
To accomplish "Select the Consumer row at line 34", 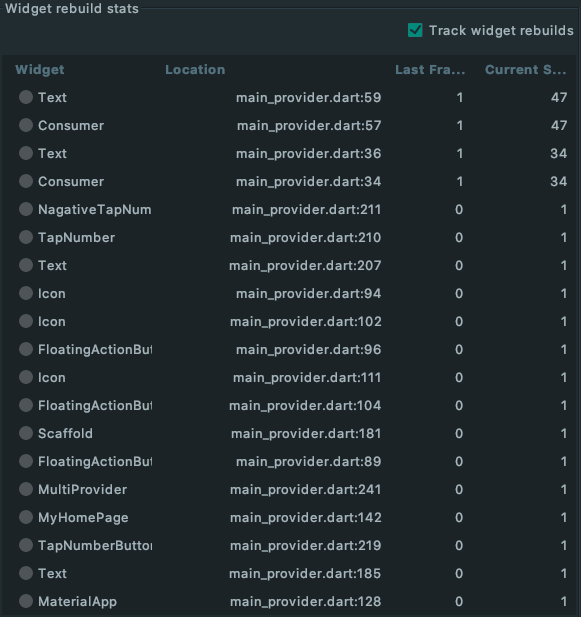I will pos(290,181).
